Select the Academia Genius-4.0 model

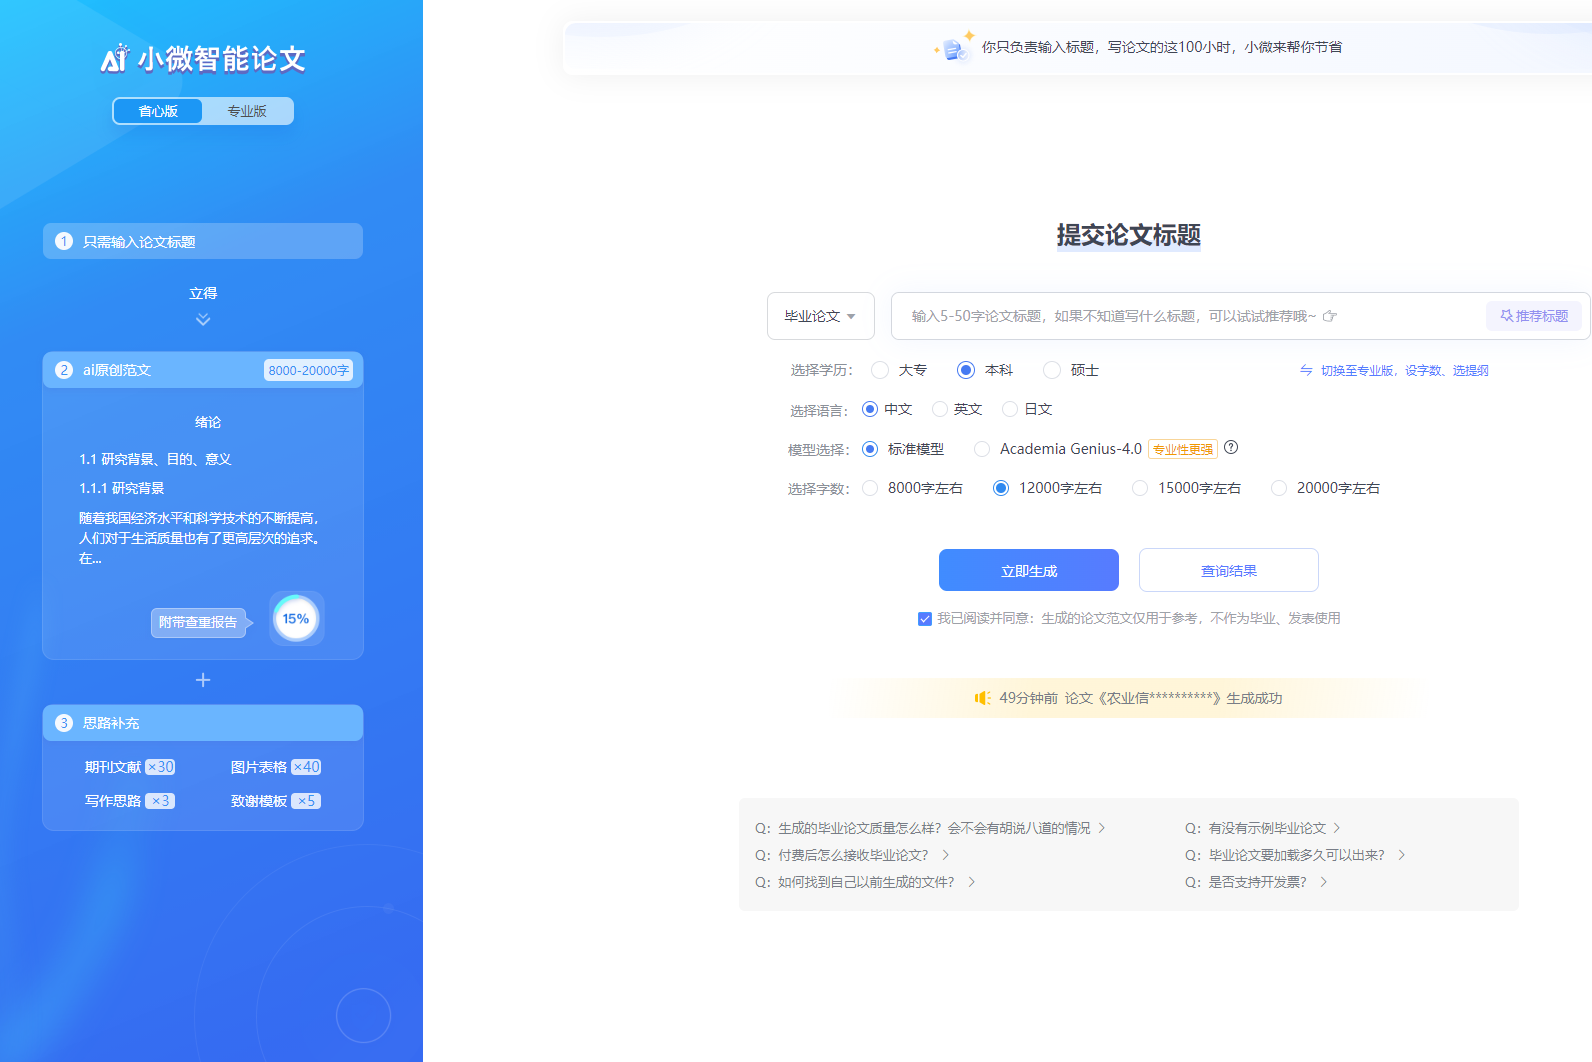click(982, 449)
